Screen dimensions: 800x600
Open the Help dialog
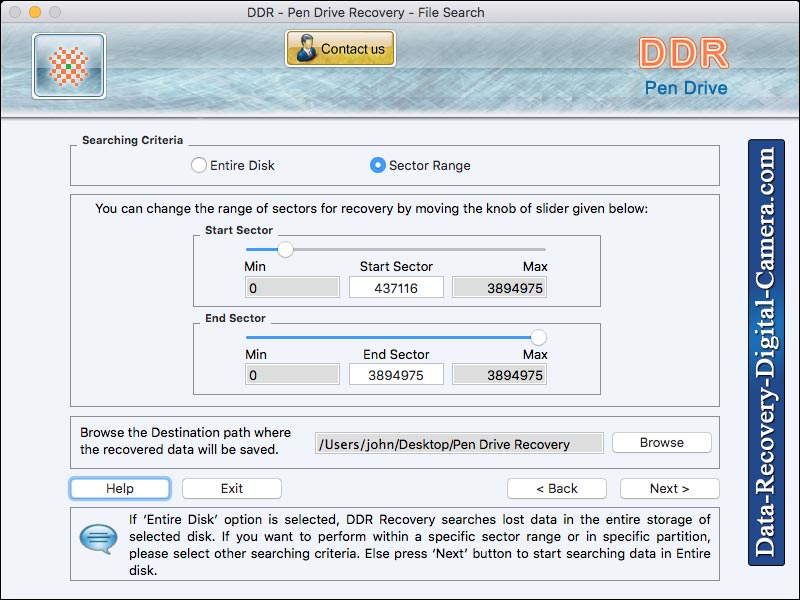point(119,488)
